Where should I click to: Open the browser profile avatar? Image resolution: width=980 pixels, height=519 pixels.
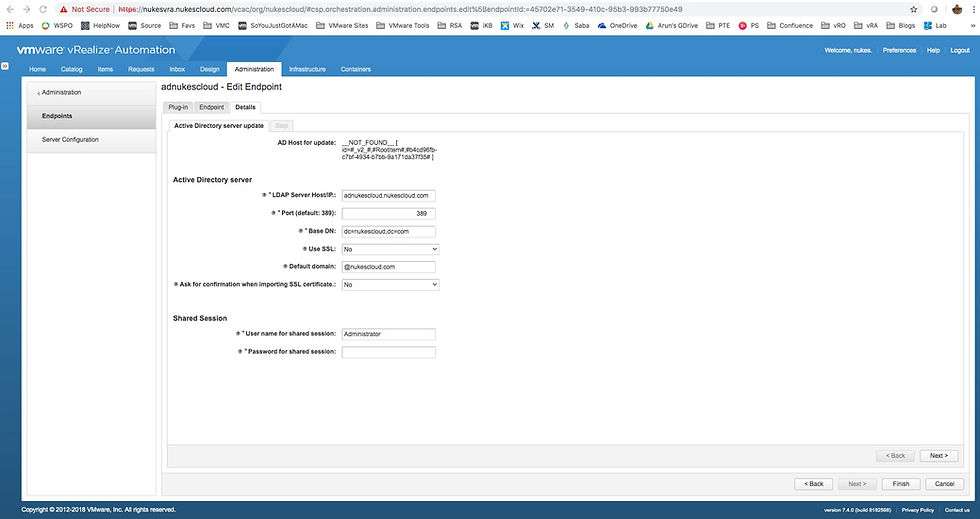957,9
